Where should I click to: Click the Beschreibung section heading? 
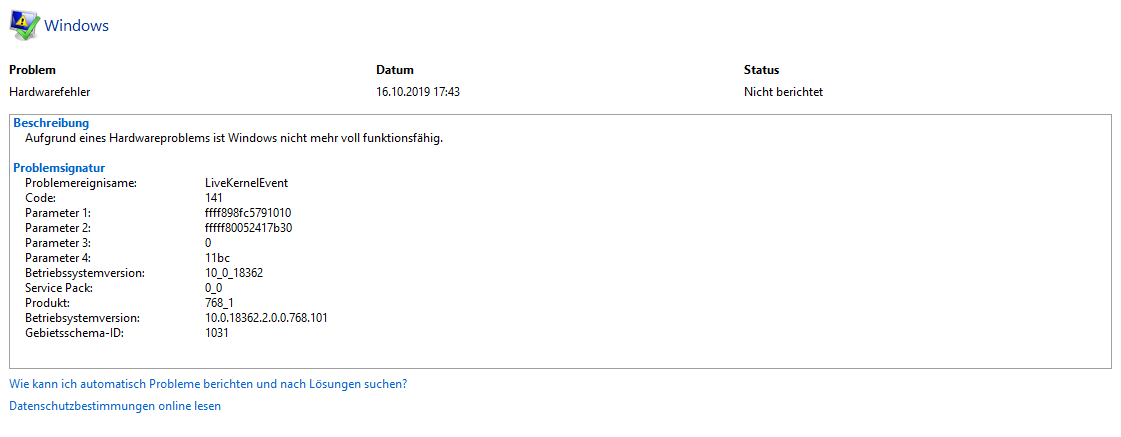click(51, 123)
